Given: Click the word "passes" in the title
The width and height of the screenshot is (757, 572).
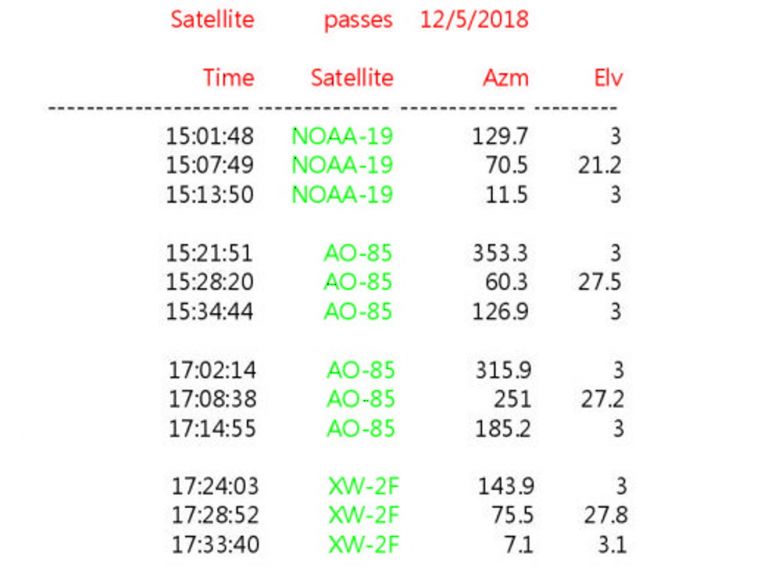Looking at the screenshot, I should pos(357,19).
